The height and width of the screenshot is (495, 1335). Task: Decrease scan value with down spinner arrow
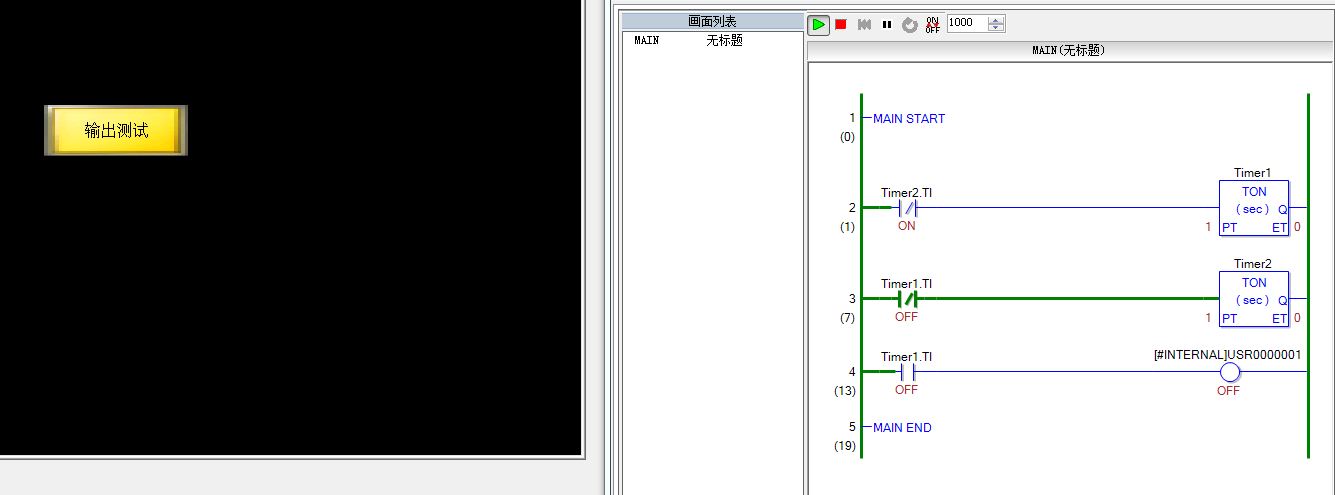click(x=996, y=28)
